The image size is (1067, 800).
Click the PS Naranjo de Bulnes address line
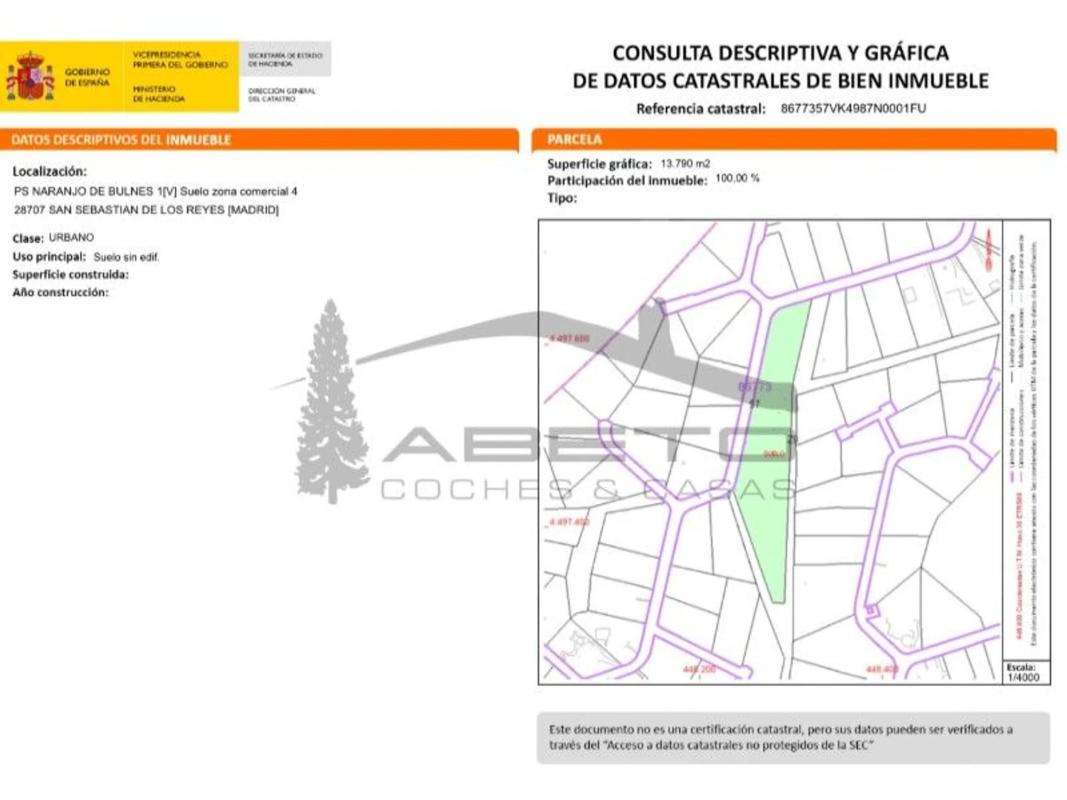click(155, 191)
